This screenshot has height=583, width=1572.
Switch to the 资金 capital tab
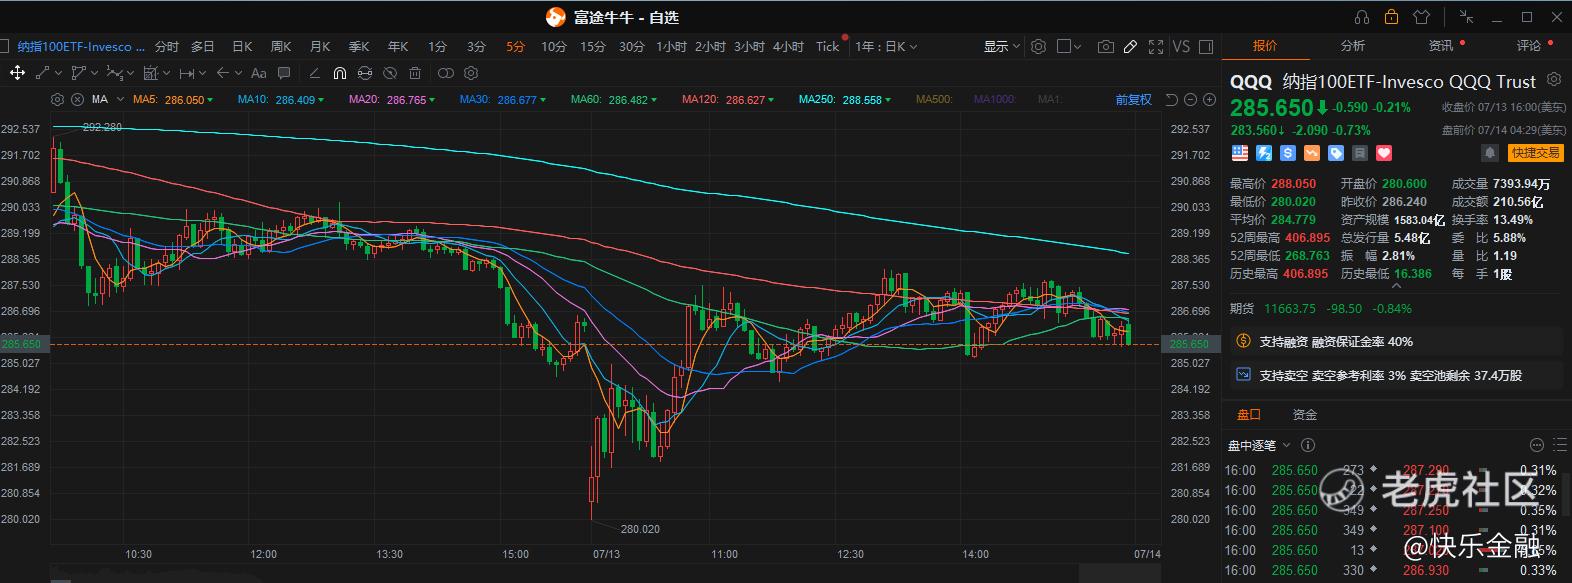[x=1304, y=414]
